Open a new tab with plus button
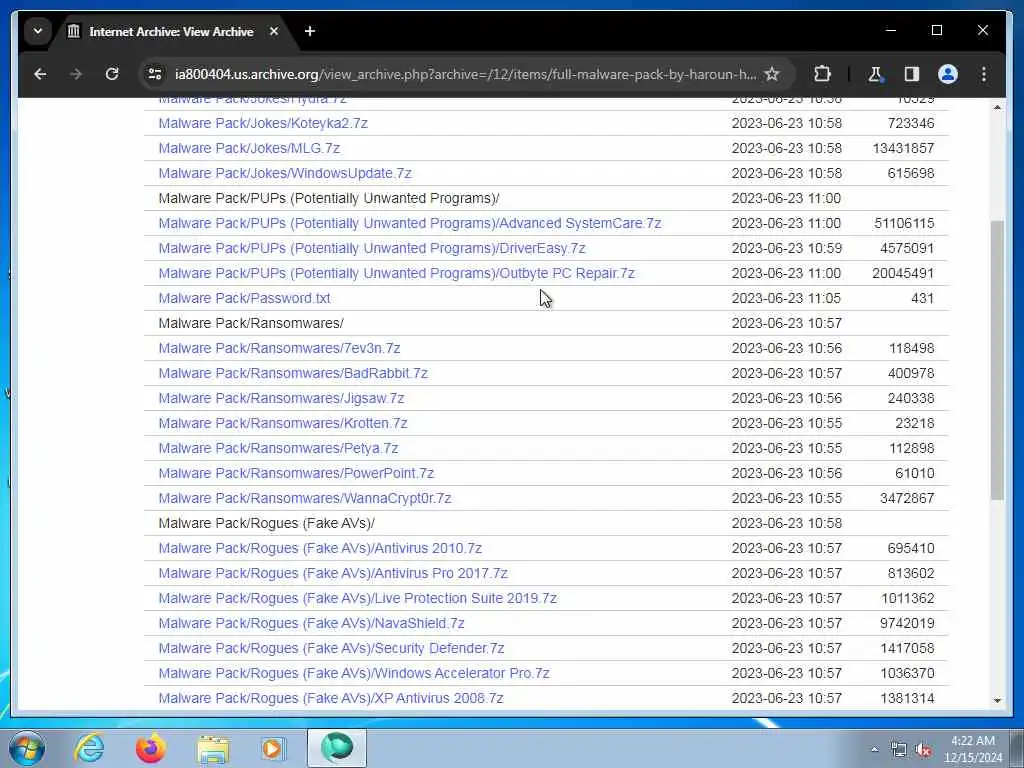This screenshot has width=1024, height=768. pyautogui.click(x=310, y=31)
